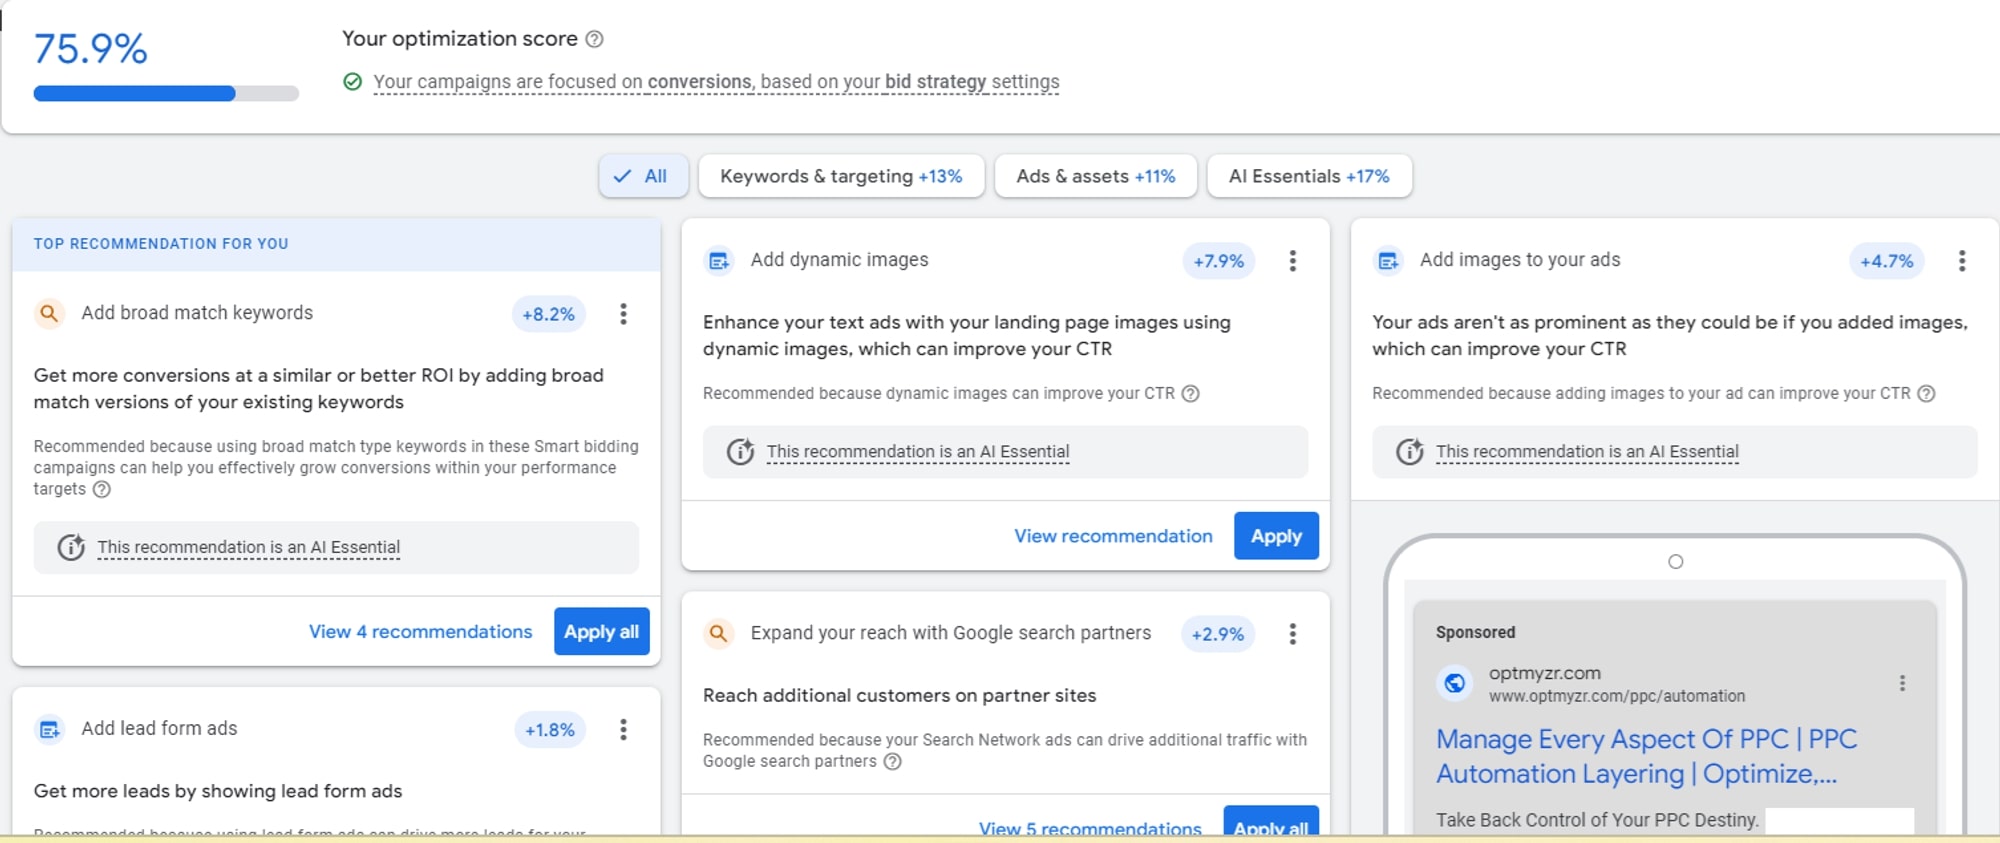Viewport: 2000px width, 843px height.
Task: Filter by Keywords & targeting +13%
Action: [x=841, y=176]
